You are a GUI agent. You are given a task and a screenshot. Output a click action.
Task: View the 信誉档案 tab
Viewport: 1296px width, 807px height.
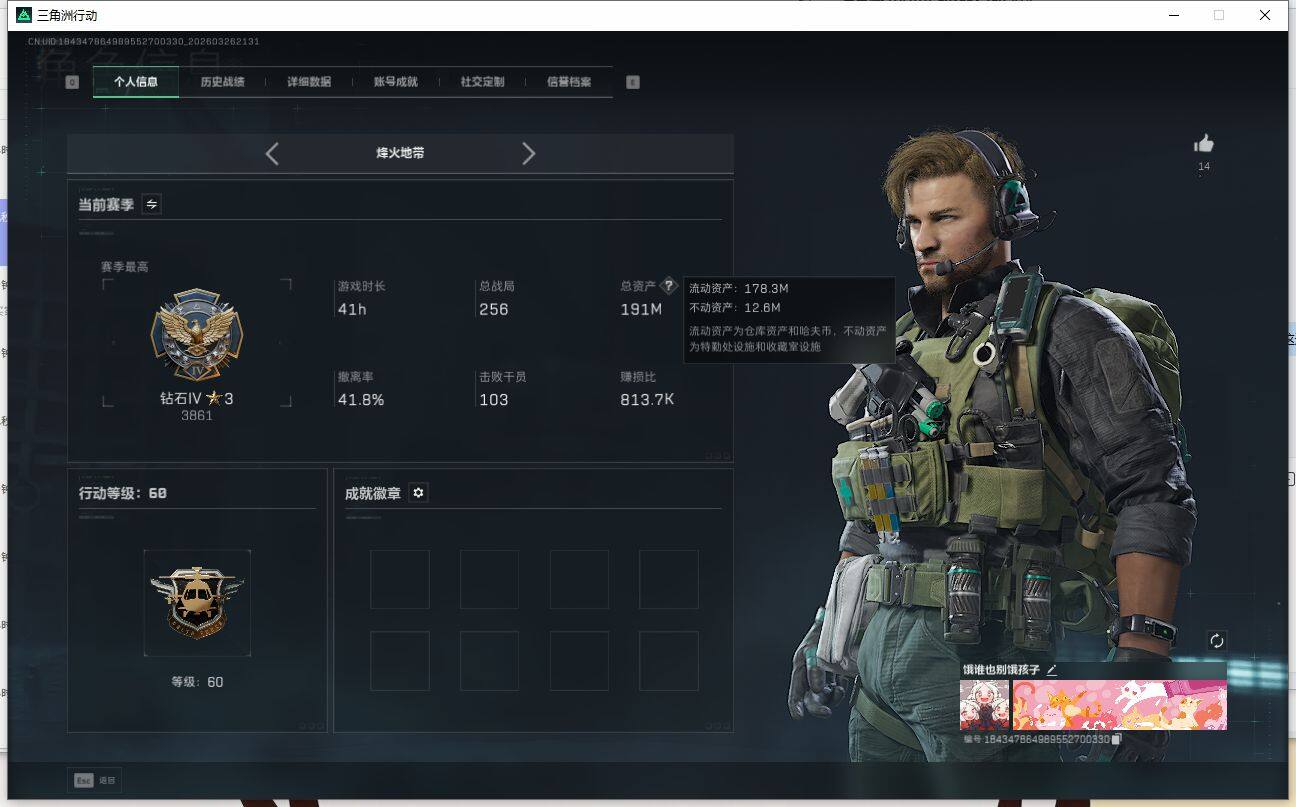(569, 82)
